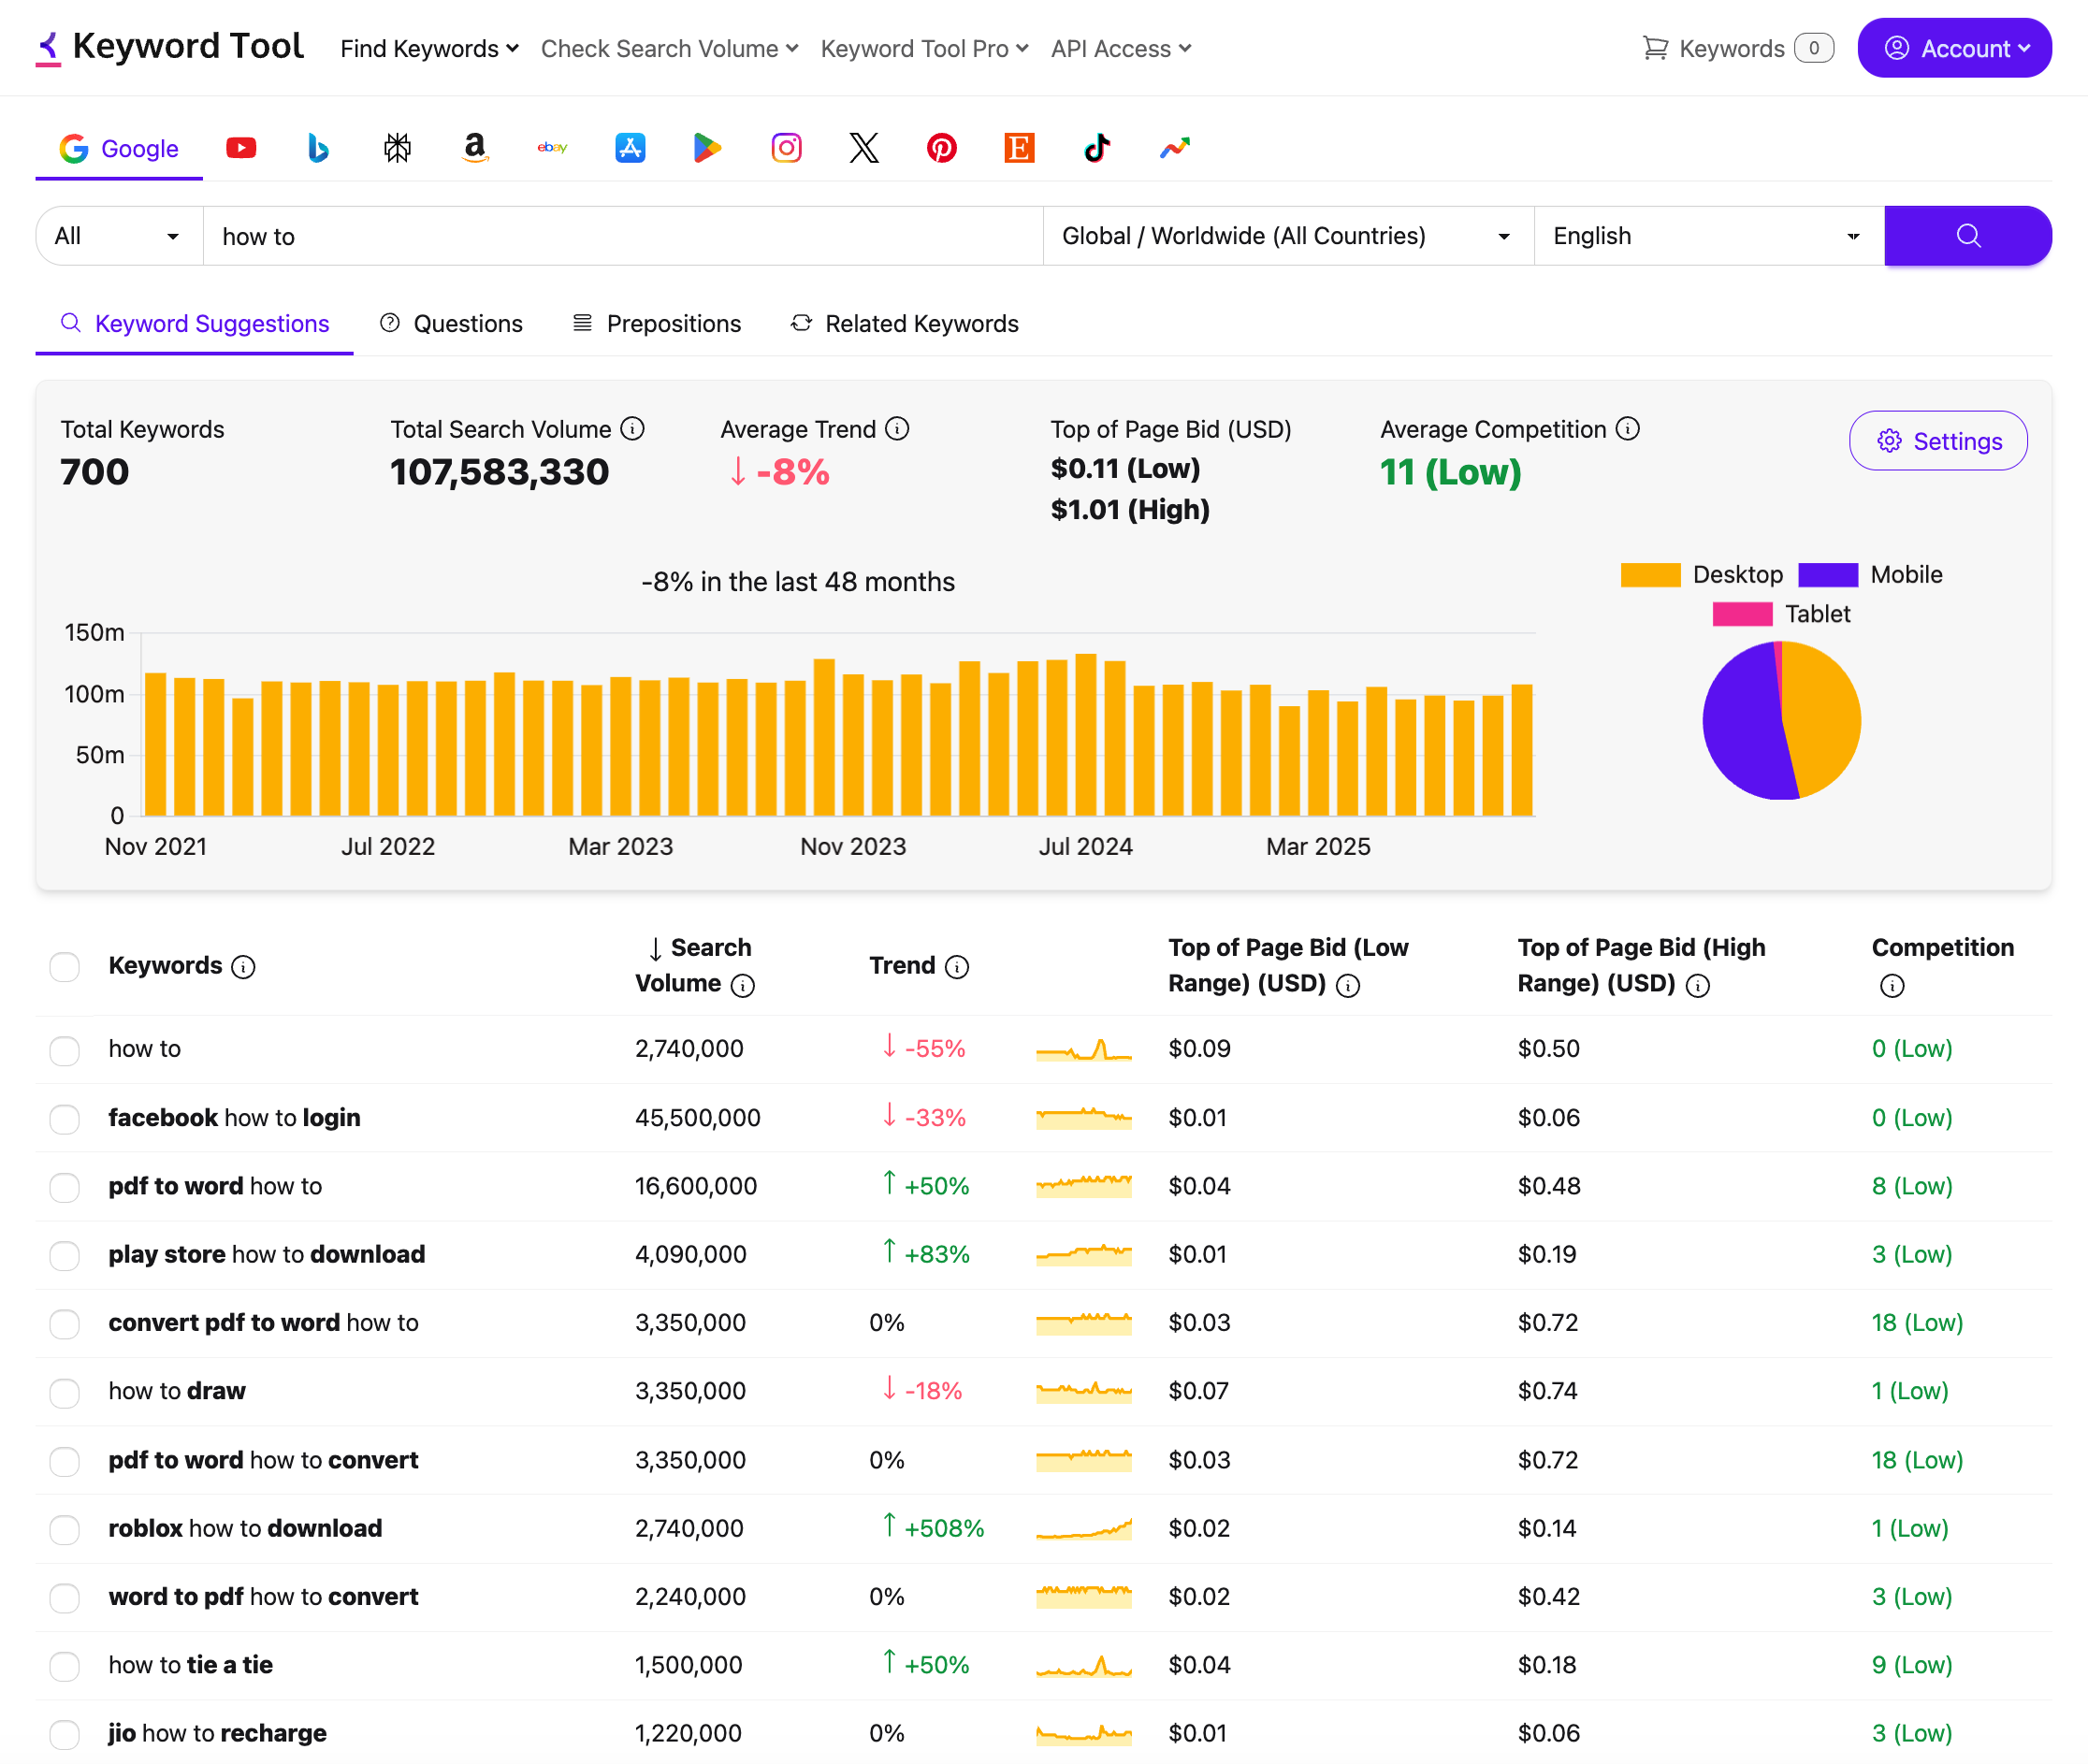Select the Instagram platform icon
This screenshot has width=2088, height=1764.
(x=786, y=148)
